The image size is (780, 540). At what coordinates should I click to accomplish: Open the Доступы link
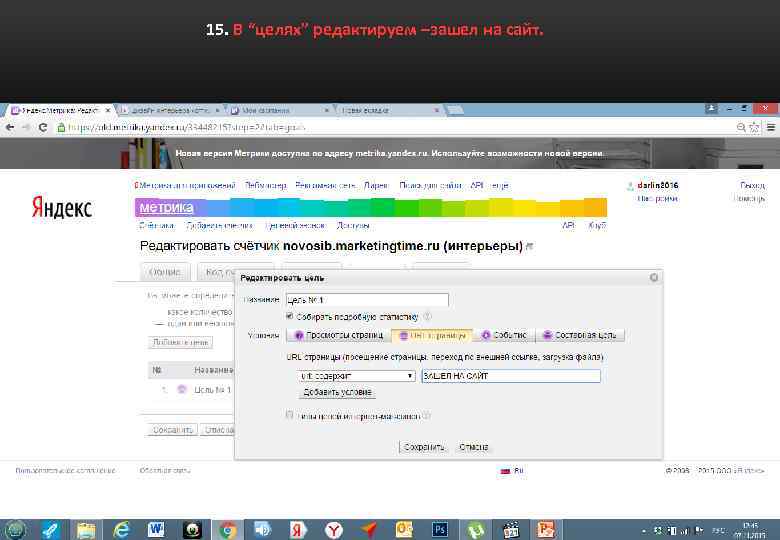point(353,226)
